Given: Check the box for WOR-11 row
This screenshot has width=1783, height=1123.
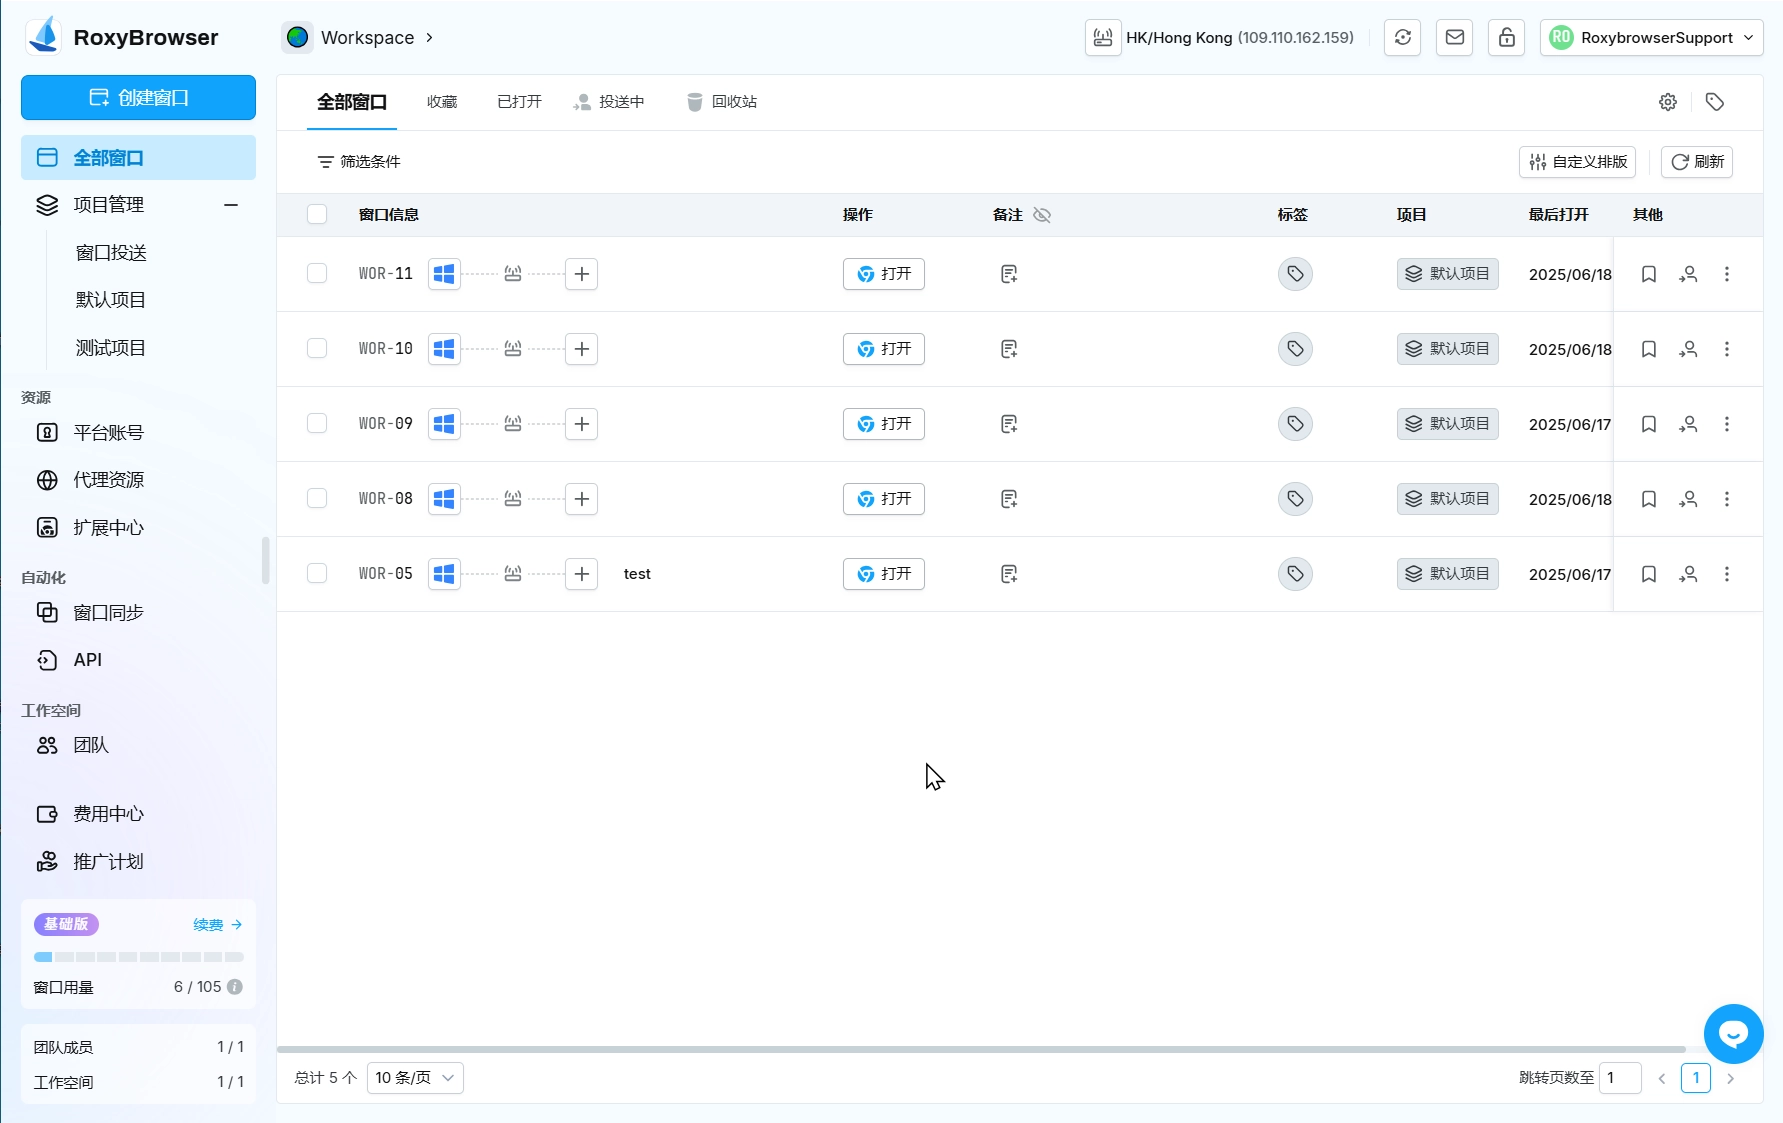Looking at the screenshot, I should tap(317, 274).
